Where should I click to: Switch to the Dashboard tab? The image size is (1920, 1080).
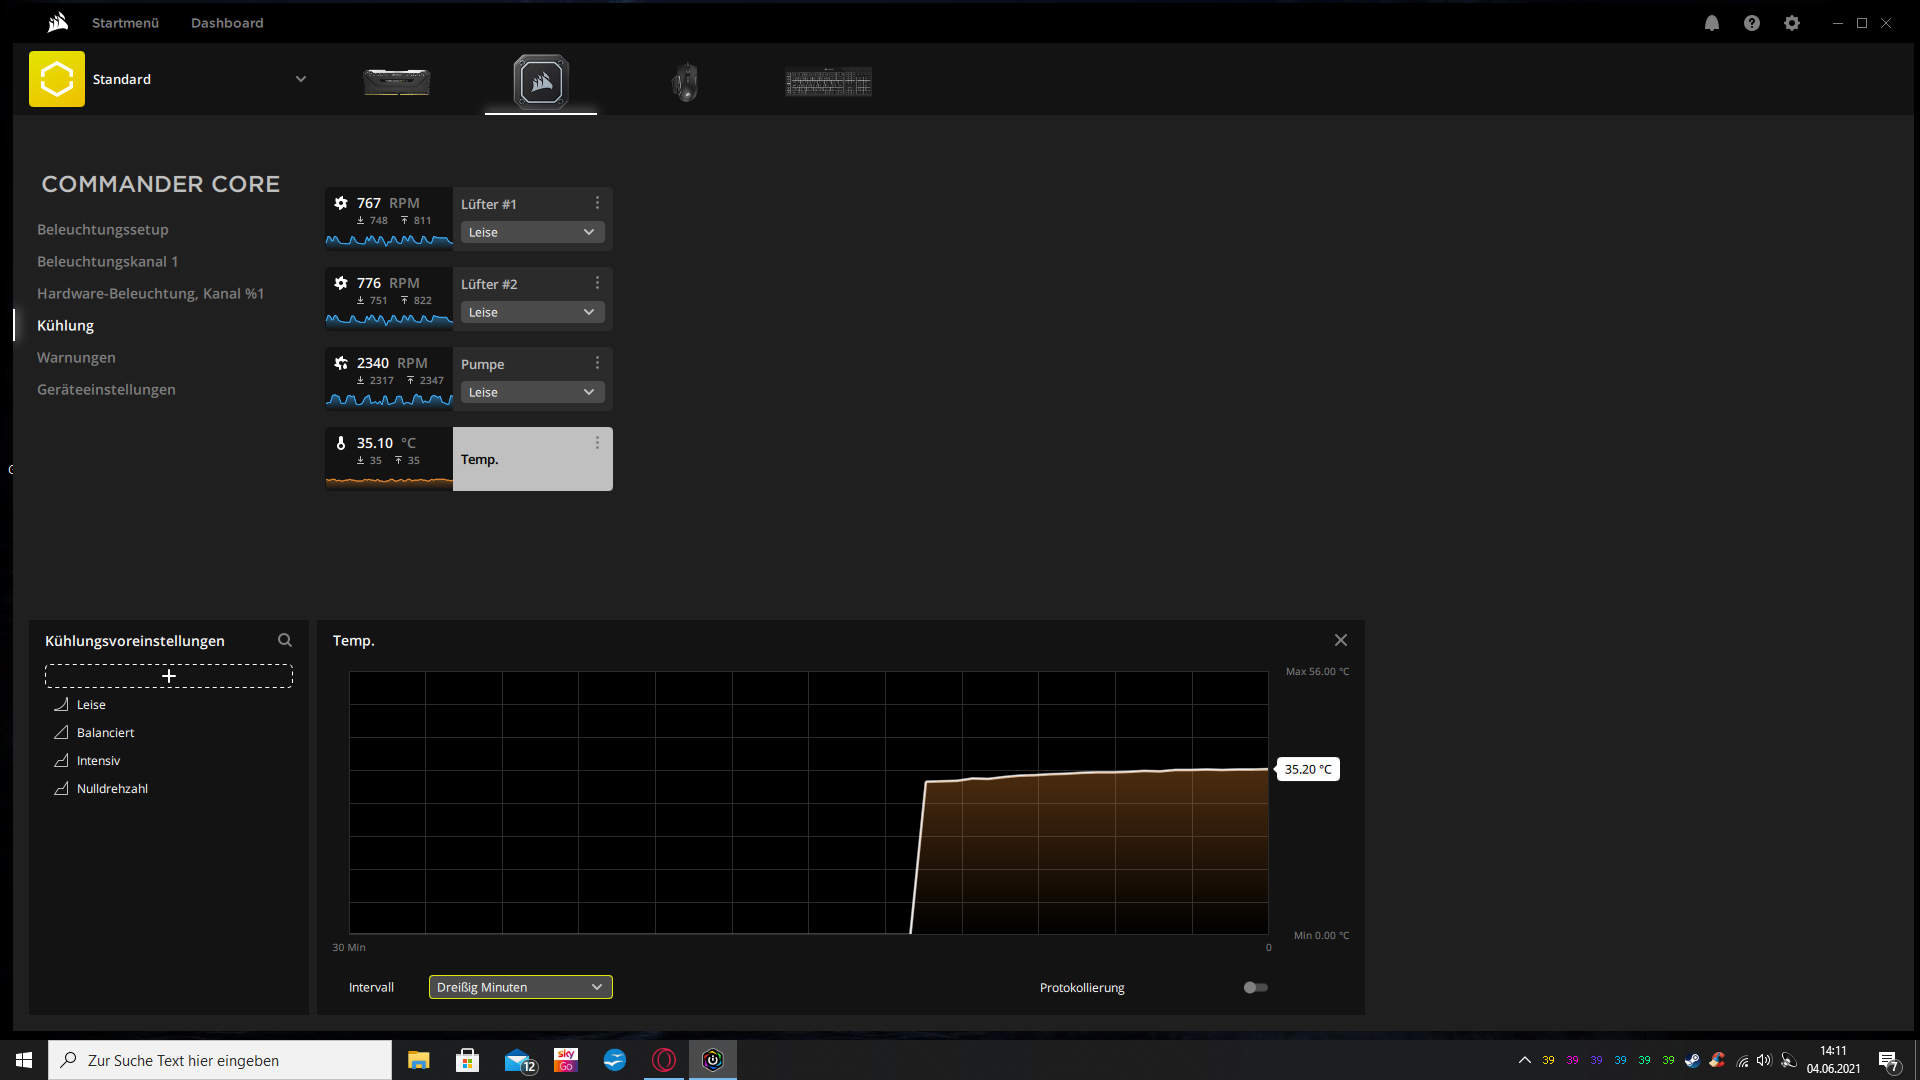227,23
